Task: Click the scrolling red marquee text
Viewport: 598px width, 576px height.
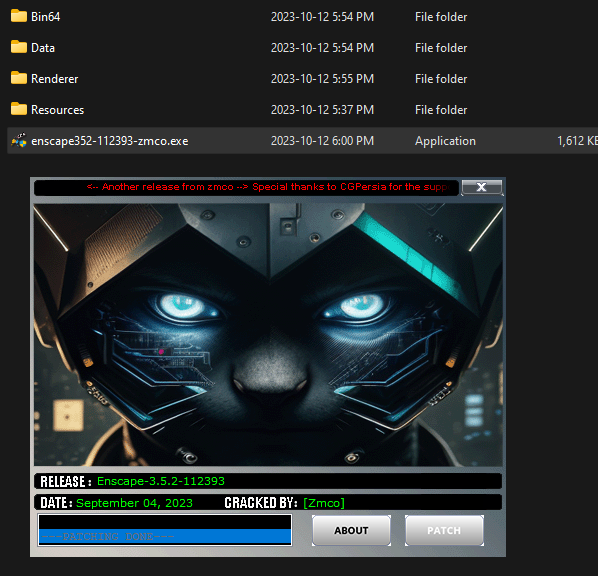Action: 268,187
